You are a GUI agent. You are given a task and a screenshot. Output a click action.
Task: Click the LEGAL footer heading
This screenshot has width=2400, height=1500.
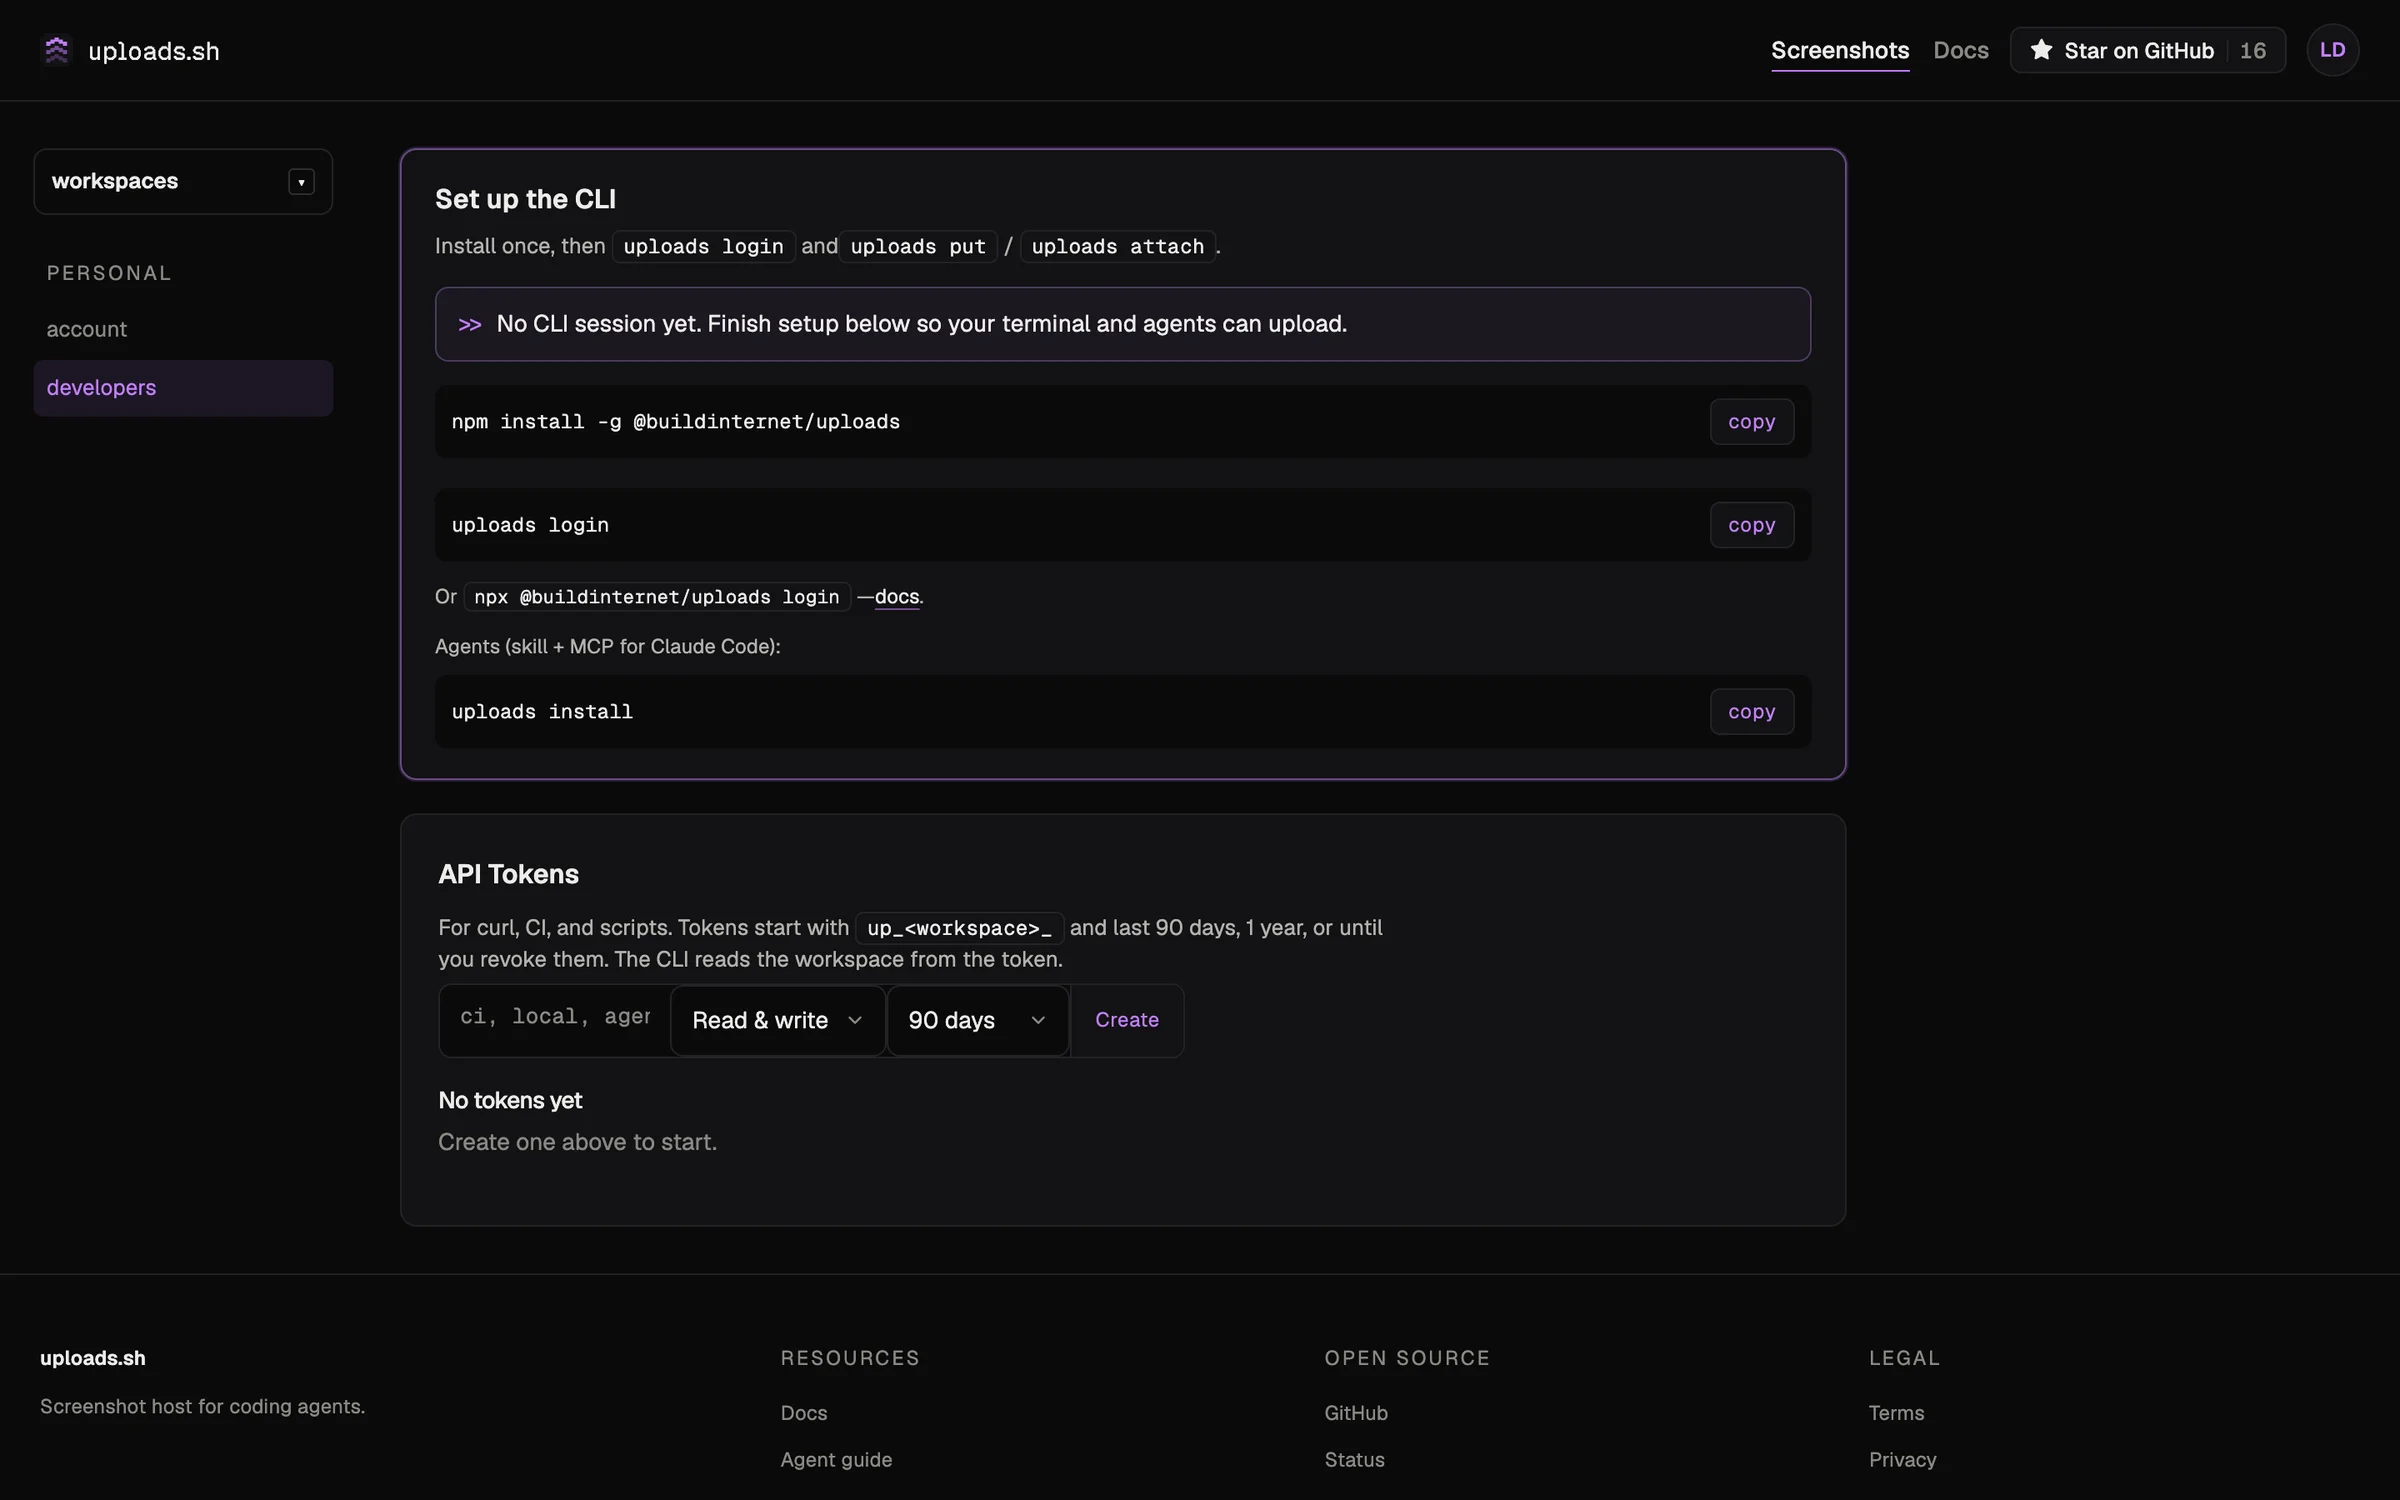click(x=1904, y=1358)
